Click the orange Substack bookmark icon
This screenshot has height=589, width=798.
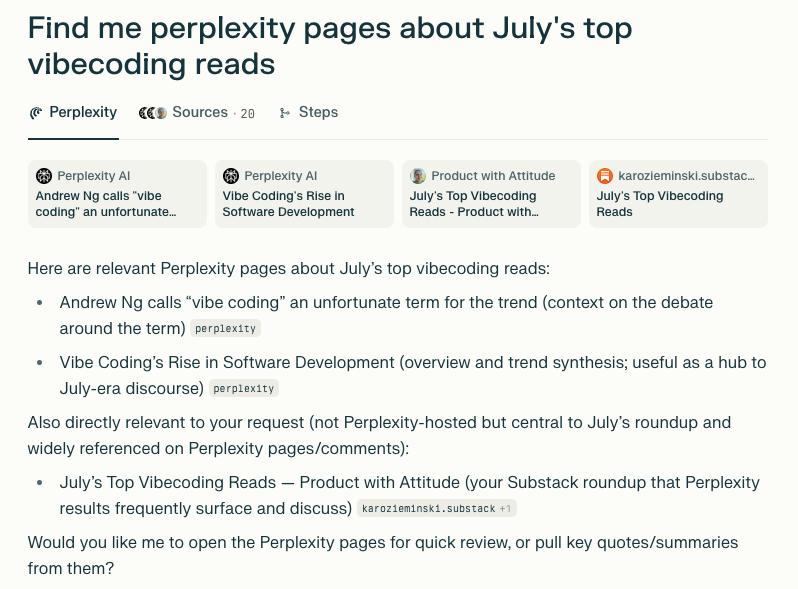click(605, 176)
